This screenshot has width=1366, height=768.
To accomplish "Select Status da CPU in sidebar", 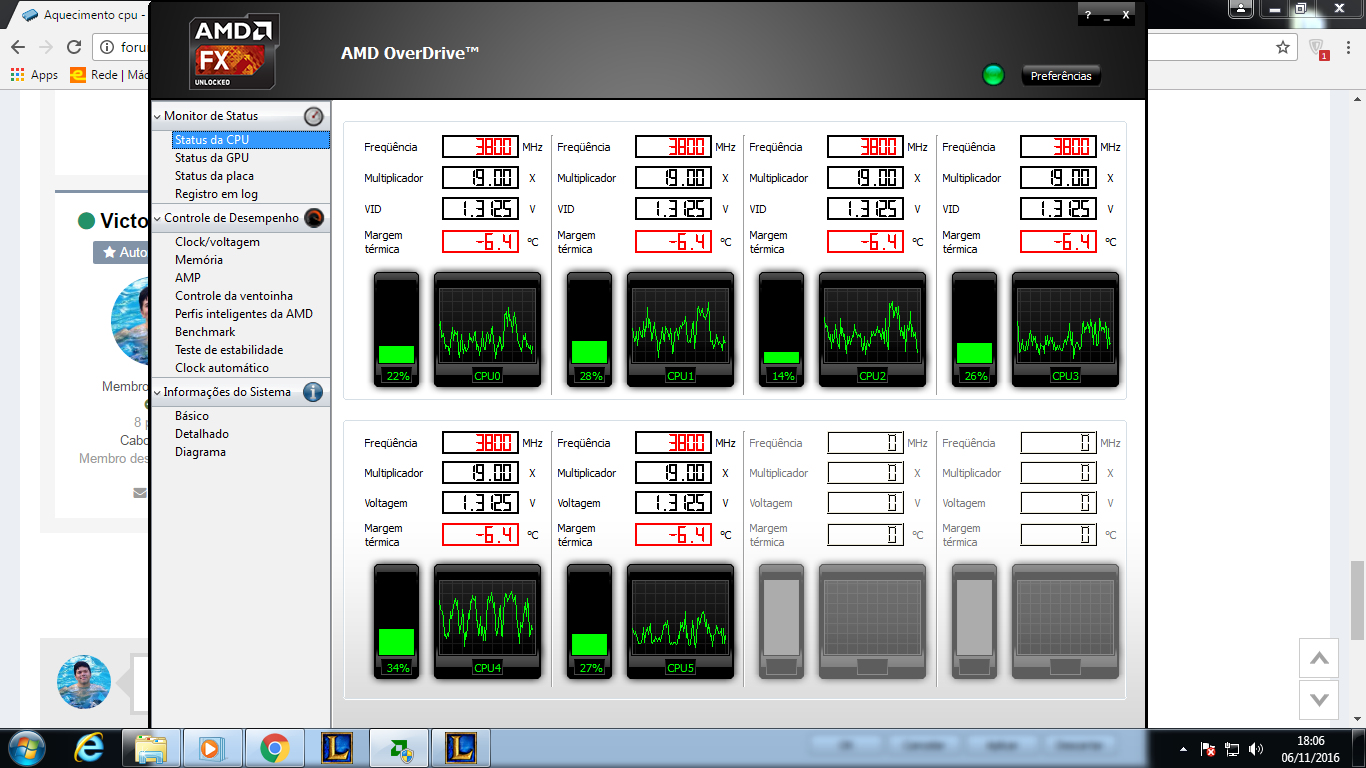I will [250, 140].
